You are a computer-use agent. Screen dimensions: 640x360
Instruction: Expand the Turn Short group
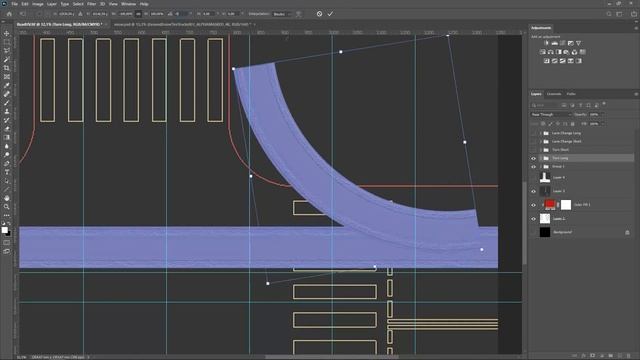click(x=541, y=150)
